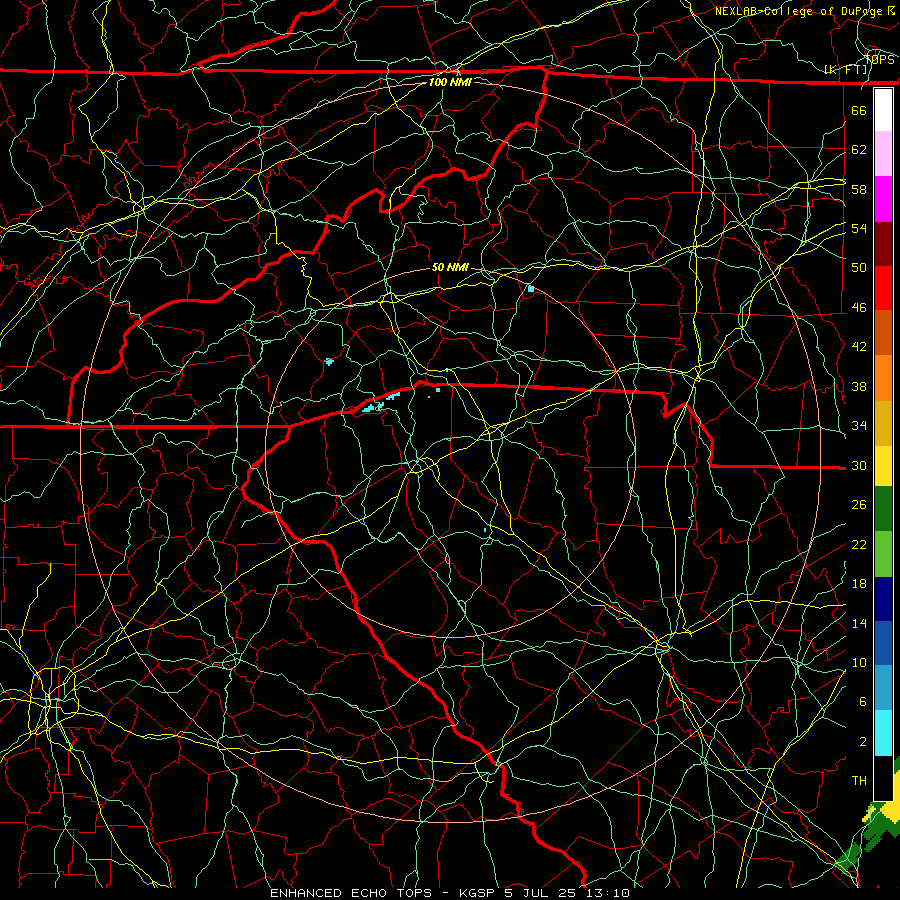
Task: Click the legend value '54'
Action: 859,228
